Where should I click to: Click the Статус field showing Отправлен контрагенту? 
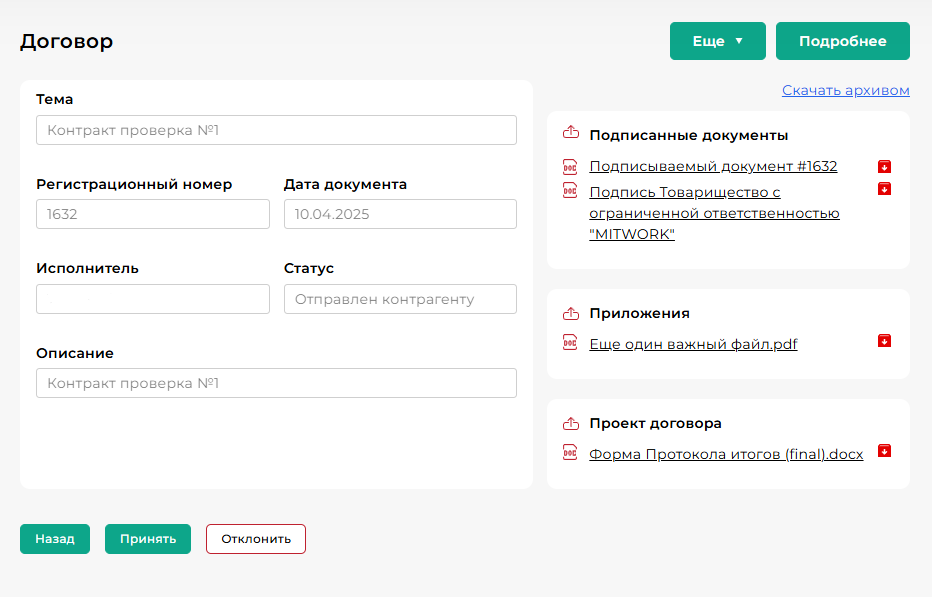400,299
